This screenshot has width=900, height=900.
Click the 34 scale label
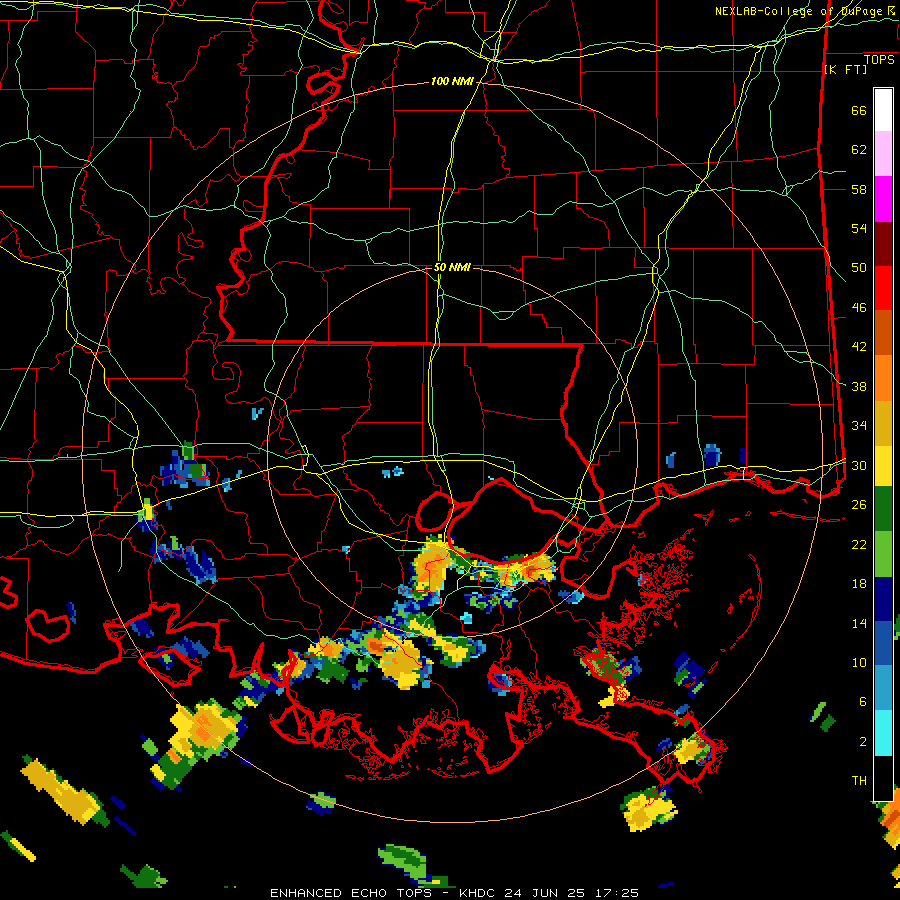pos(859,426)
